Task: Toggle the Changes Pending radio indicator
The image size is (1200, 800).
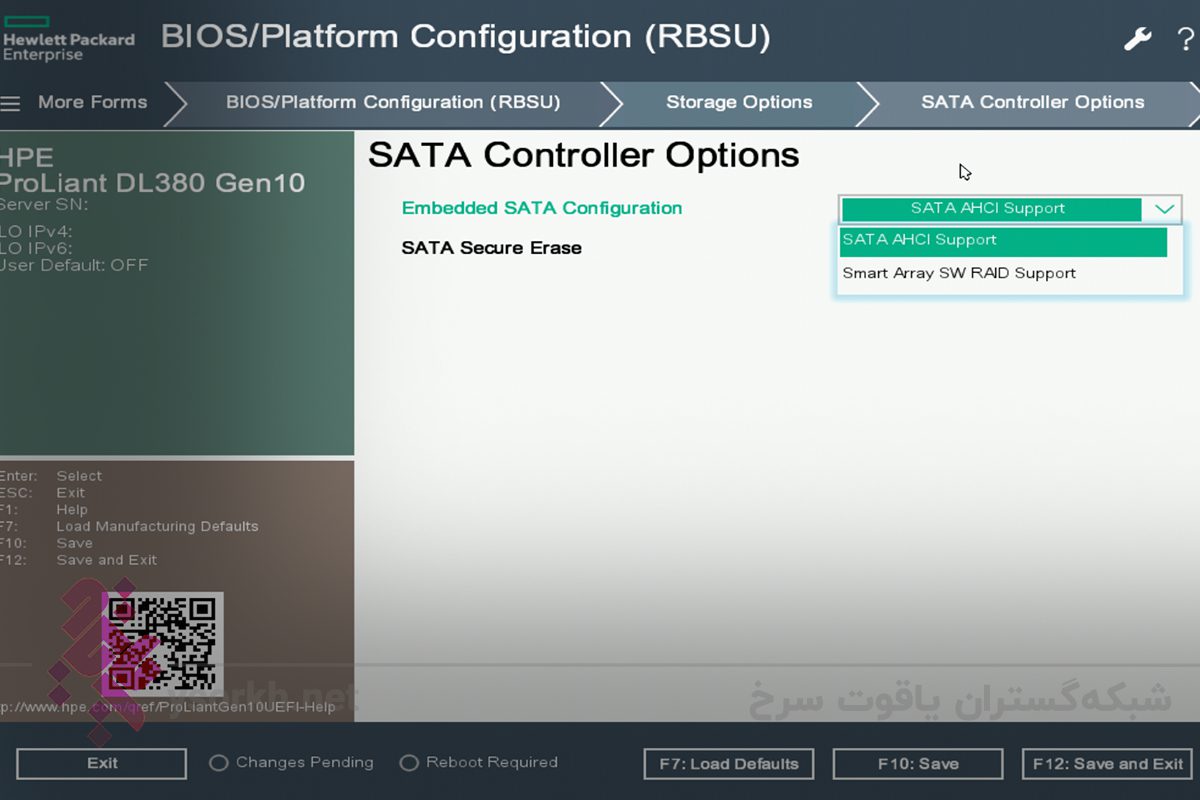Action: [219, 763]
